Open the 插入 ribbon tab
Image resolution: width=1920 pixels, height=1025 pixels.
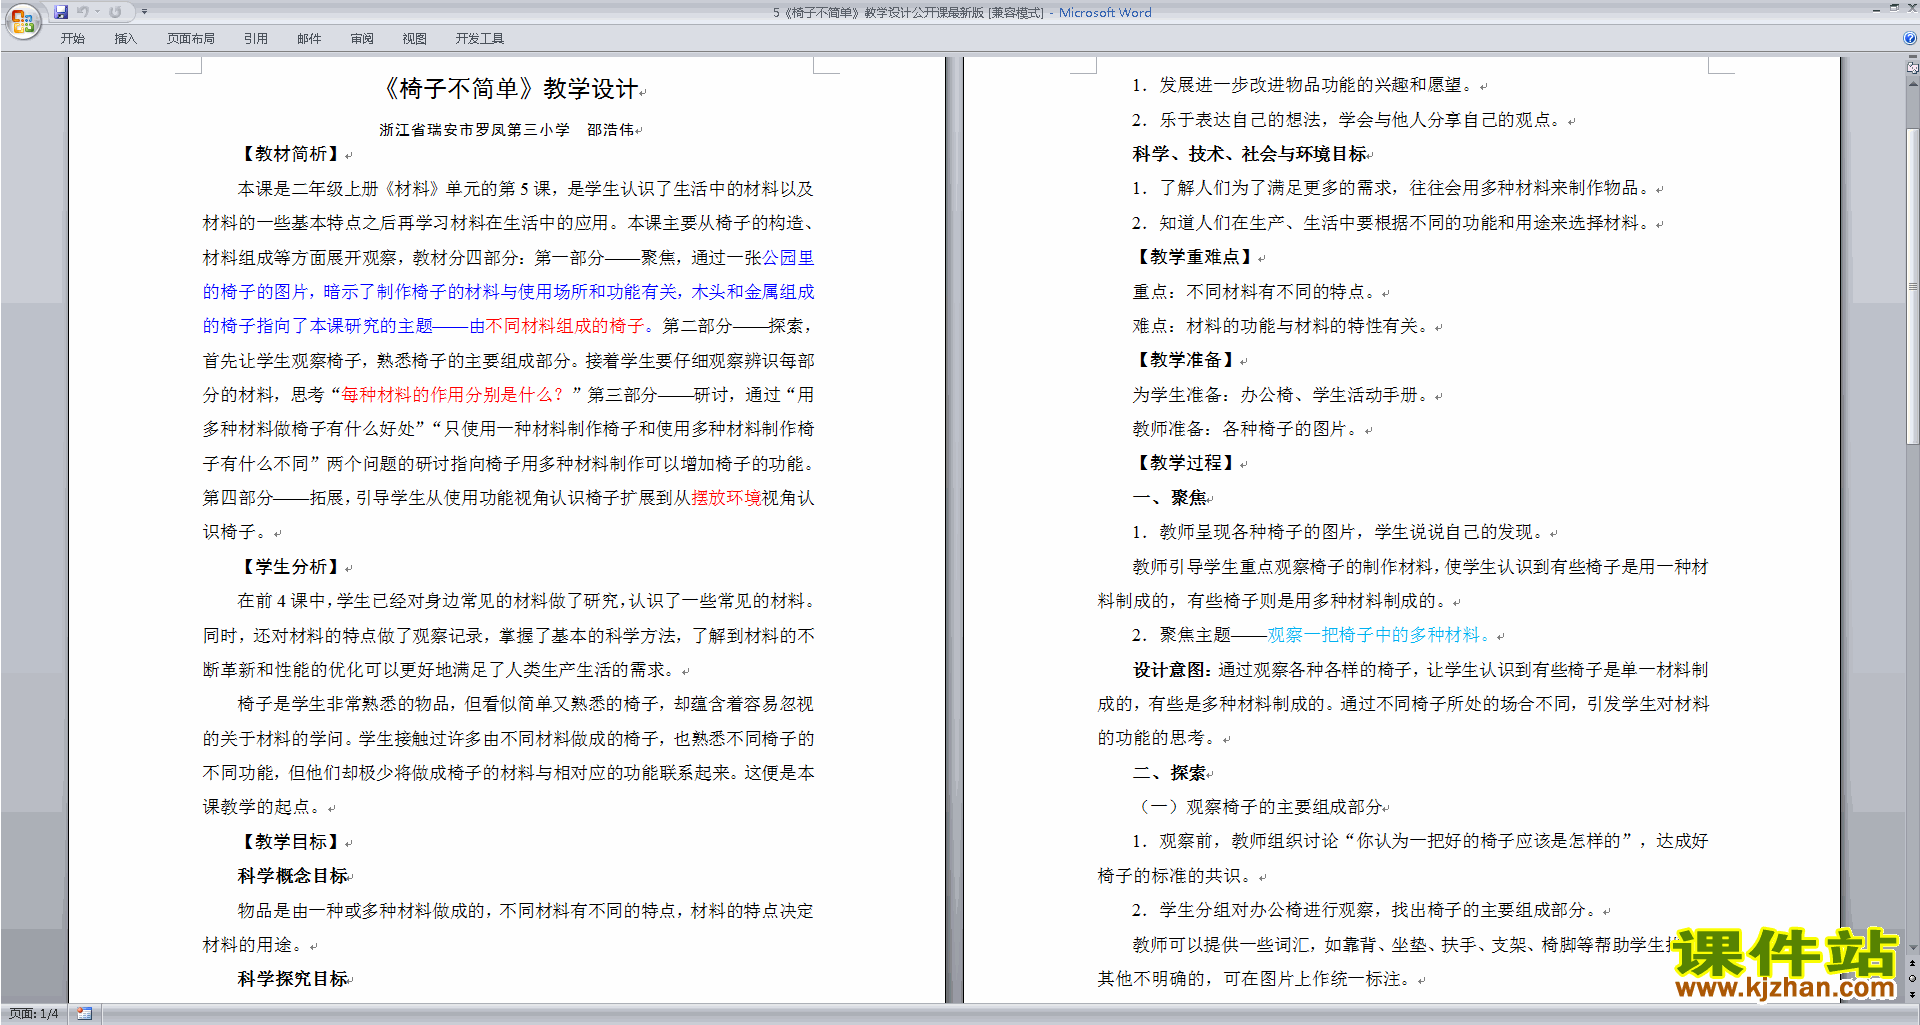tap(125, 39)
